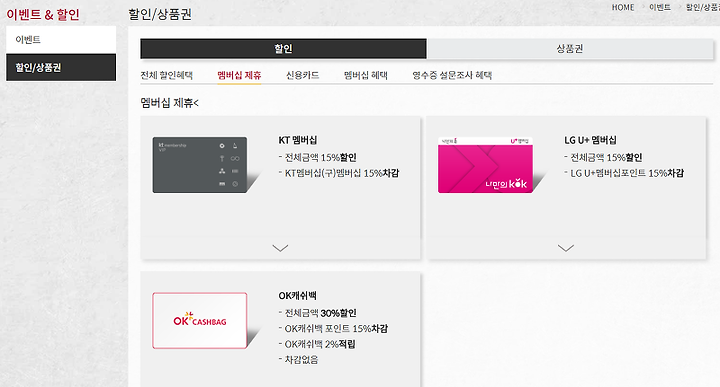
Task: Click the text '전체금액 30%할인'
Action: point(321,313)
